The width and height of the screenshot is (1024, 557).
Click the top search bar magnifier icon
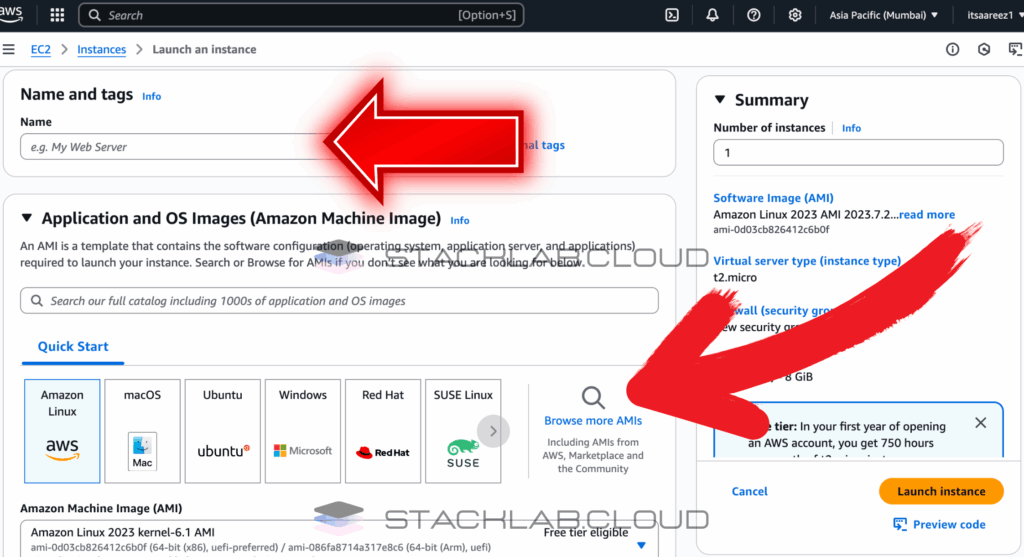[95, 15]
